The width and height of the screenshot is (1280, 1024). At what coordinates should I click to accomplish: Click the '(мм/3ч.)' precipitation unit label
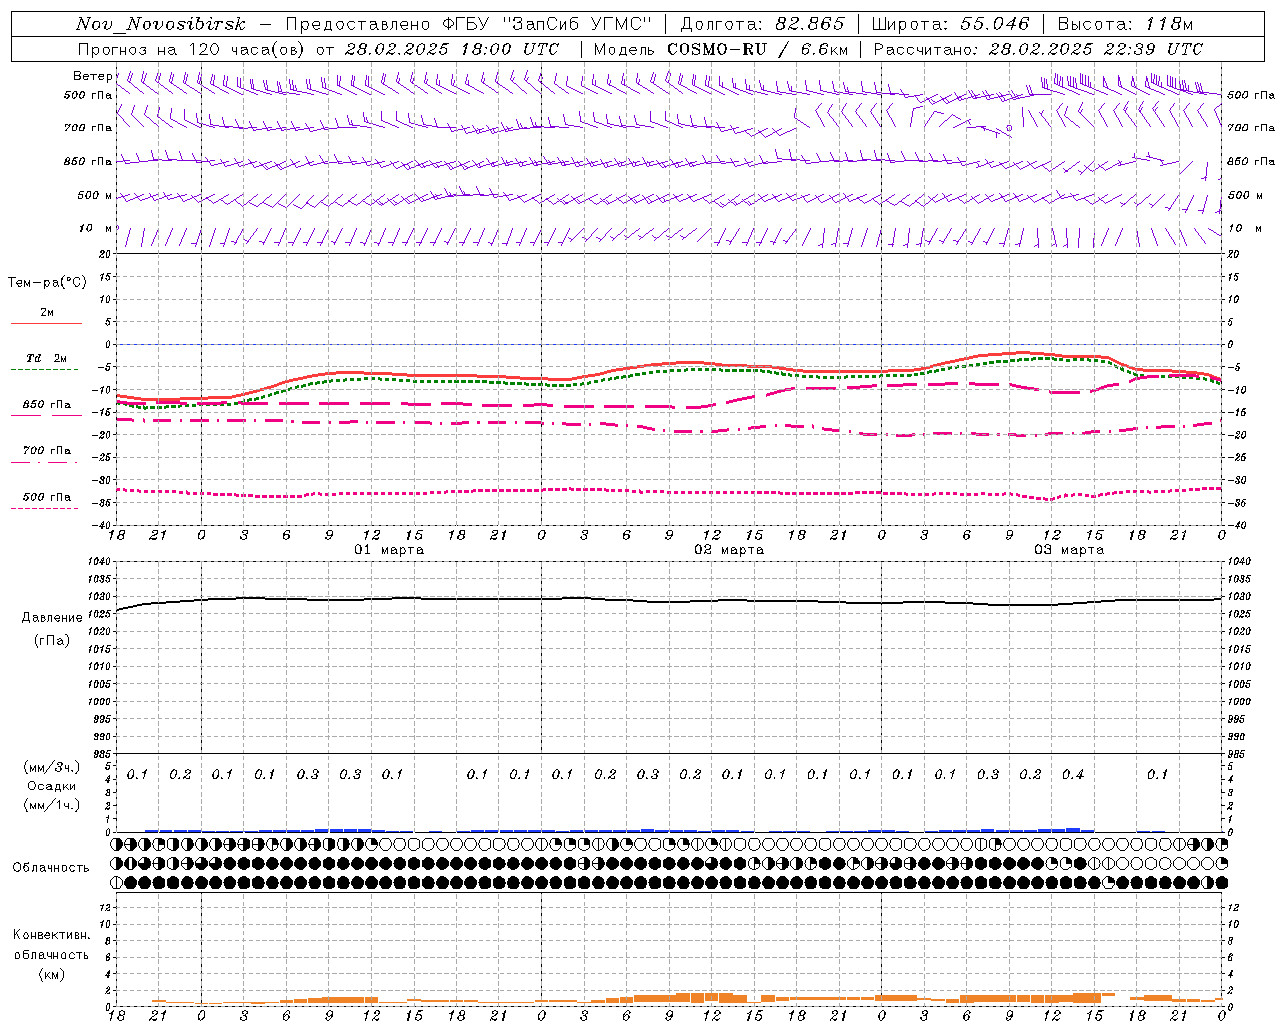click(51, 767)
